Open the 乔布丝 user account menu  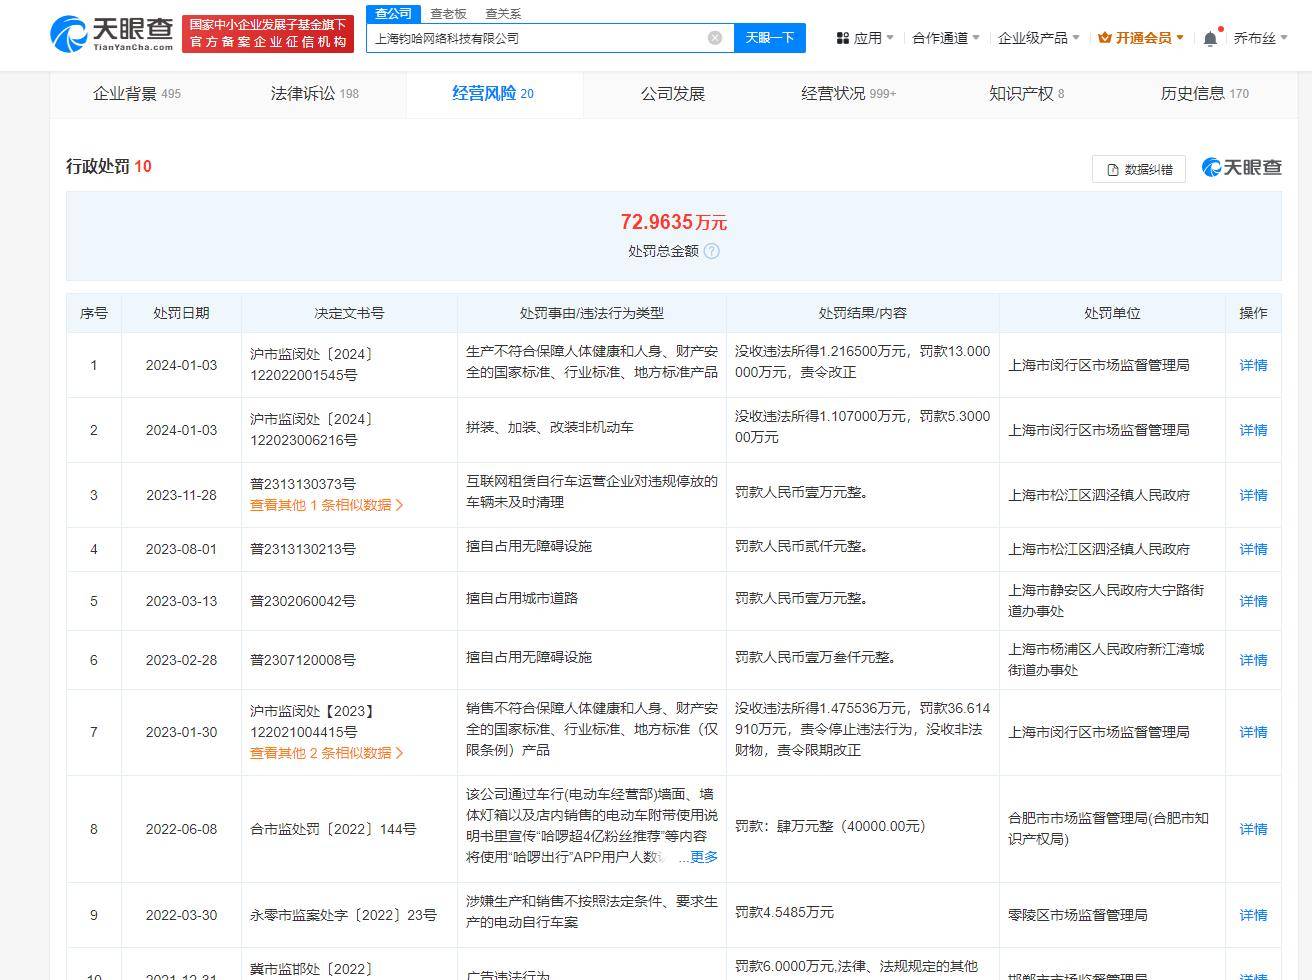1260,38
